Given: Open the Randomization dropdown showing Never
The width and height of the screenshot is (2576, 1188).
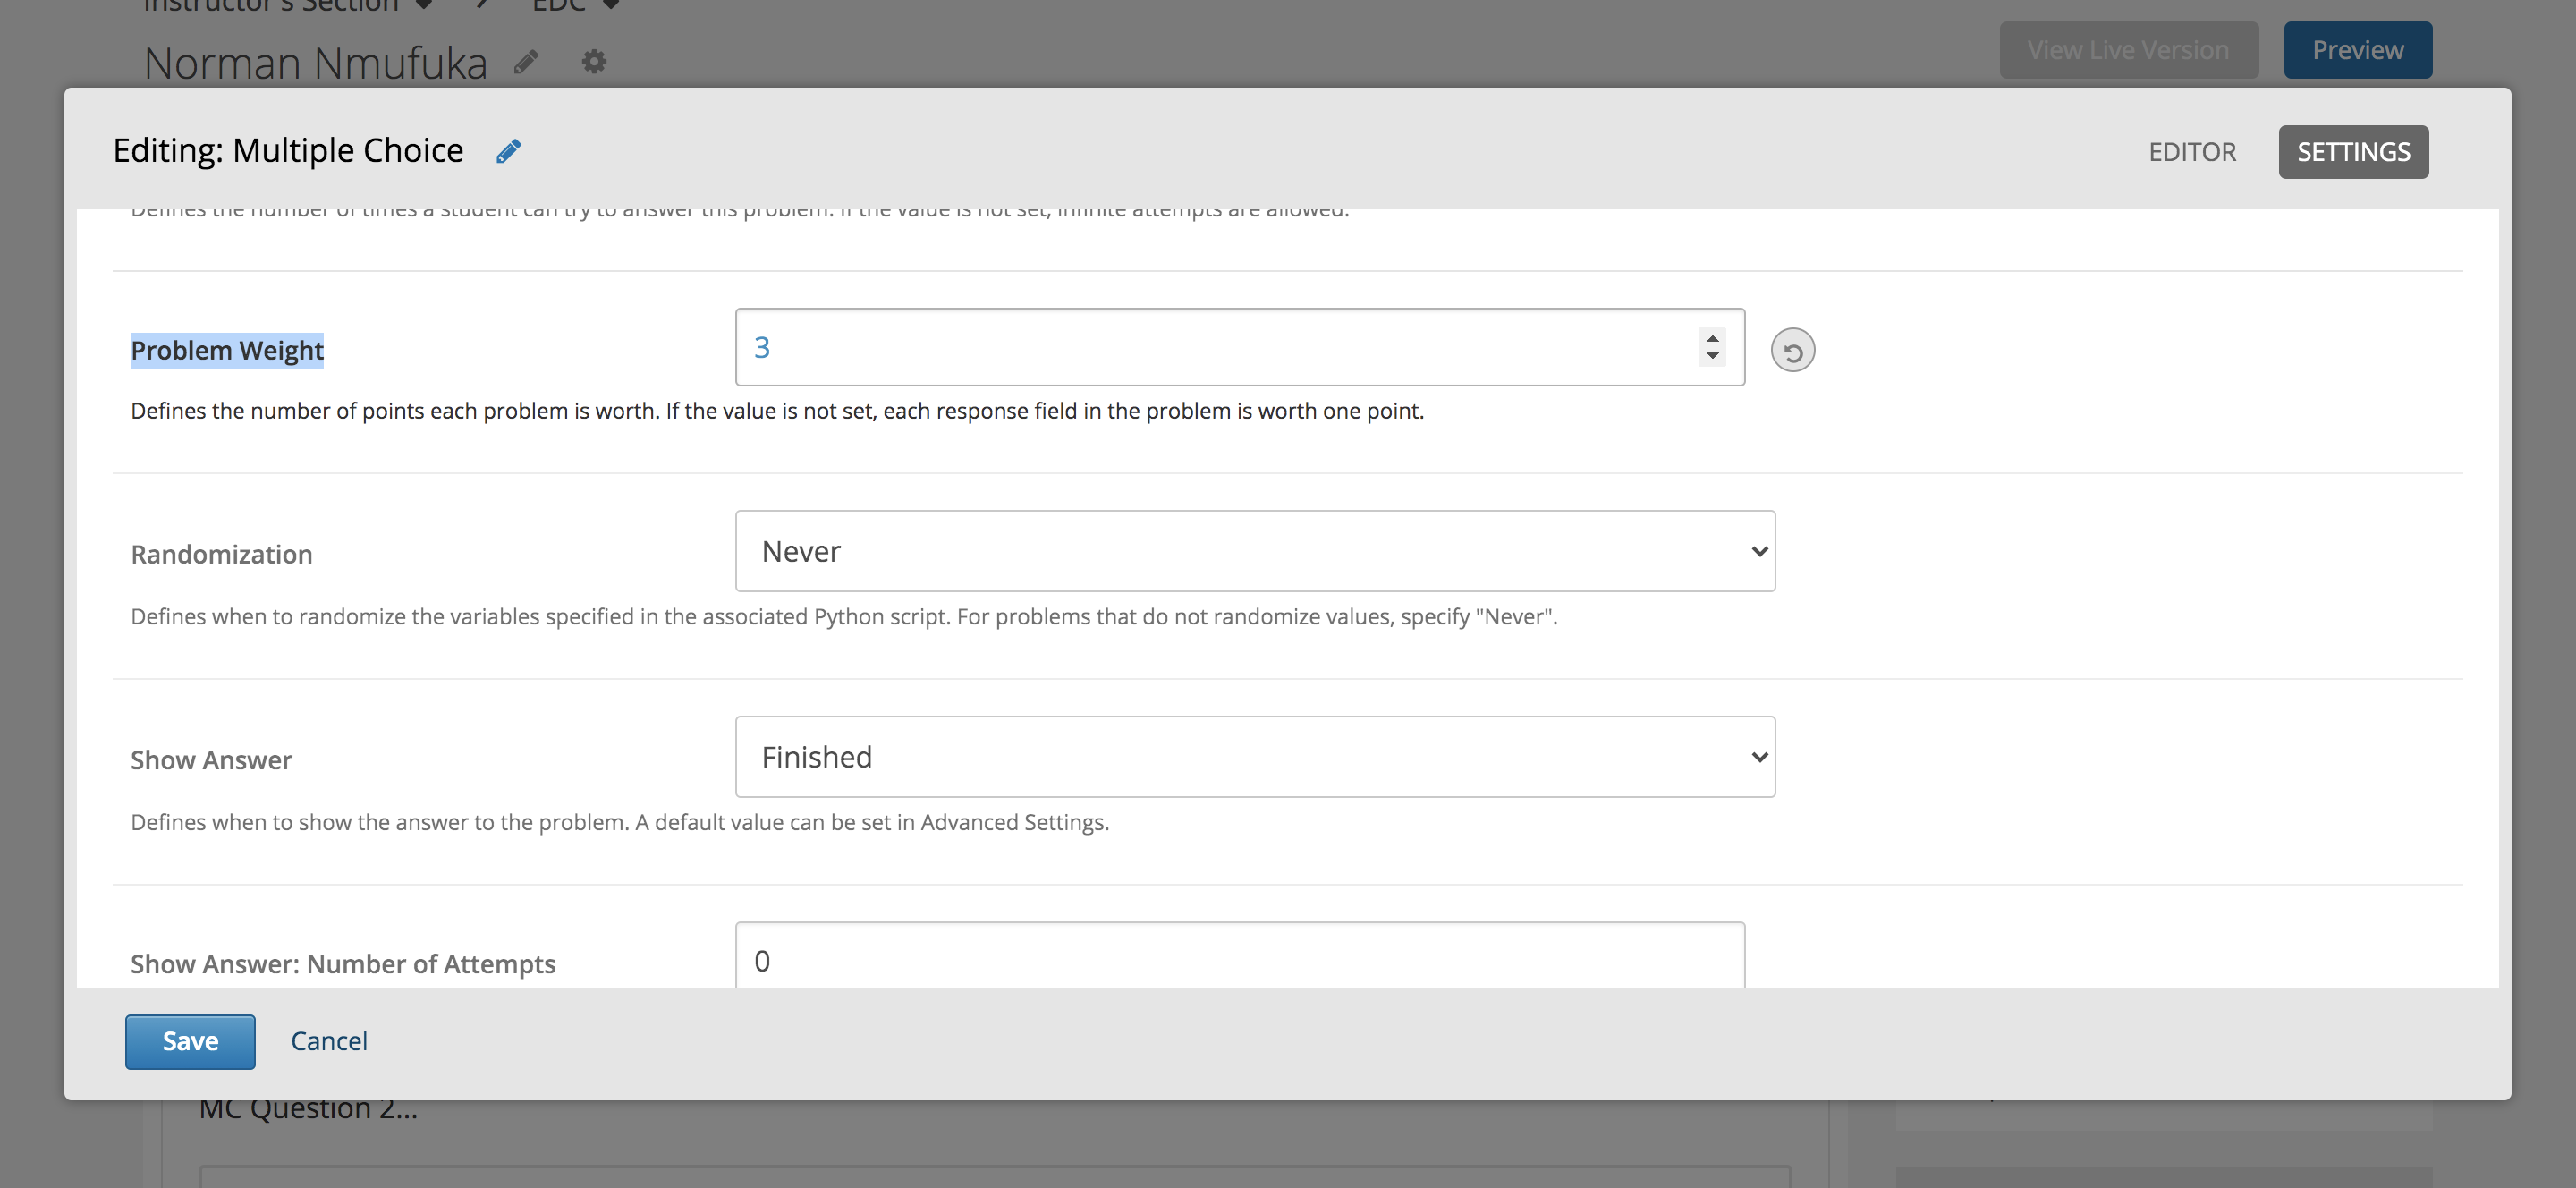Looking at the screenshot, I should 1255,551.
